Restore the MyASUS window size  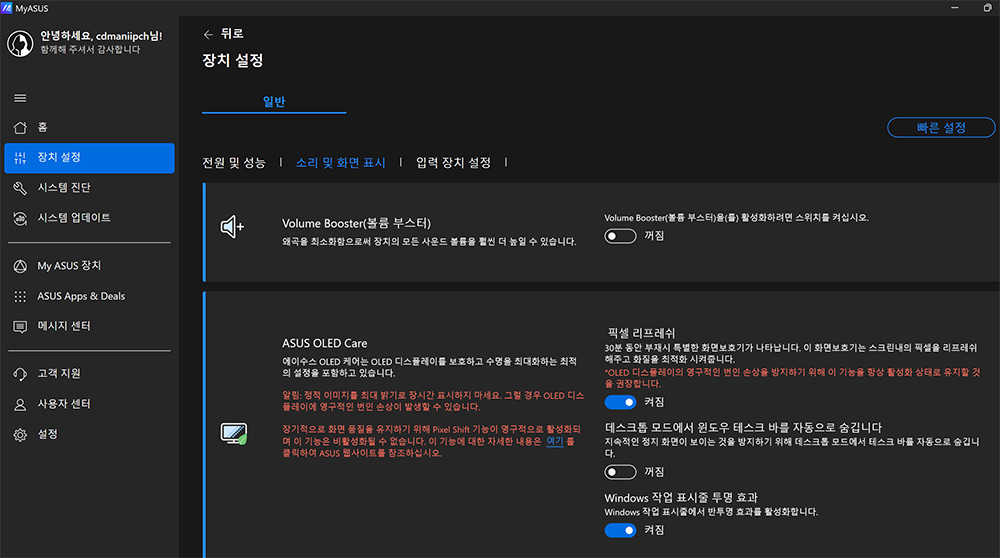pos(987,8)
